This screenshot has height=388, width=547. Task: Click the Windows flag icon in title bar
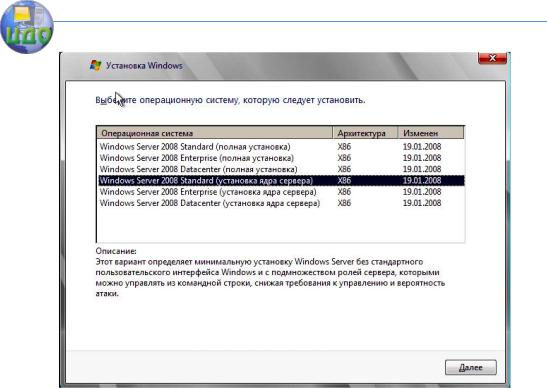pyautogui.click(x=96, y=65)
